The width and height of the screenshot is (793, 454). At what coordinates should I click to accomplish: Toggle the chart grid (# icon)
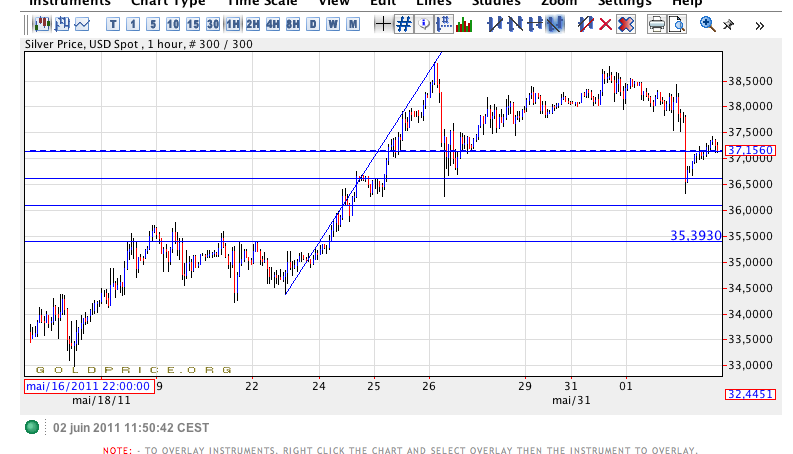click(x=404, y=24)
